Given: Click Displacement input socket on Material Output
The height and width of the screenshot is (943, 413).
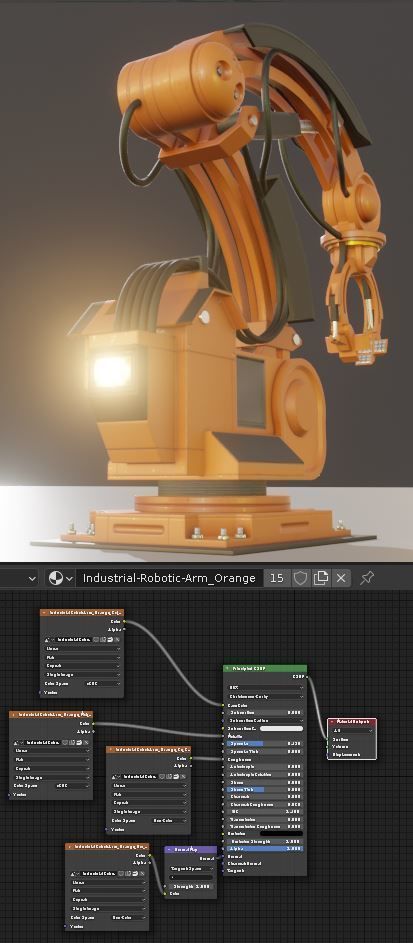Looking at the screenshot, I should [328, 754].
